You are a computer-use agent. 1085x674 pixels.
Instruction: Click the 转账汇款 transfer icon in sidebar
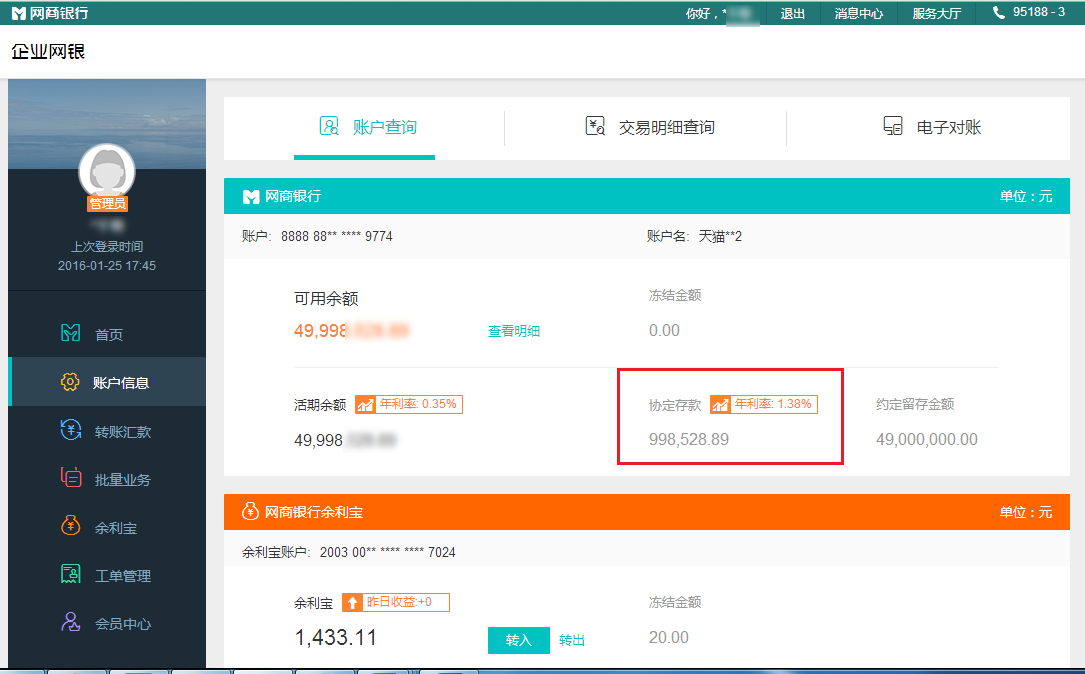[x=71, y=430]
